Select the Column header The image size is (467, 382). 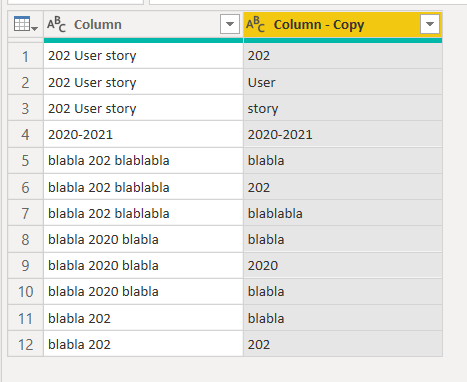[143, 24]
